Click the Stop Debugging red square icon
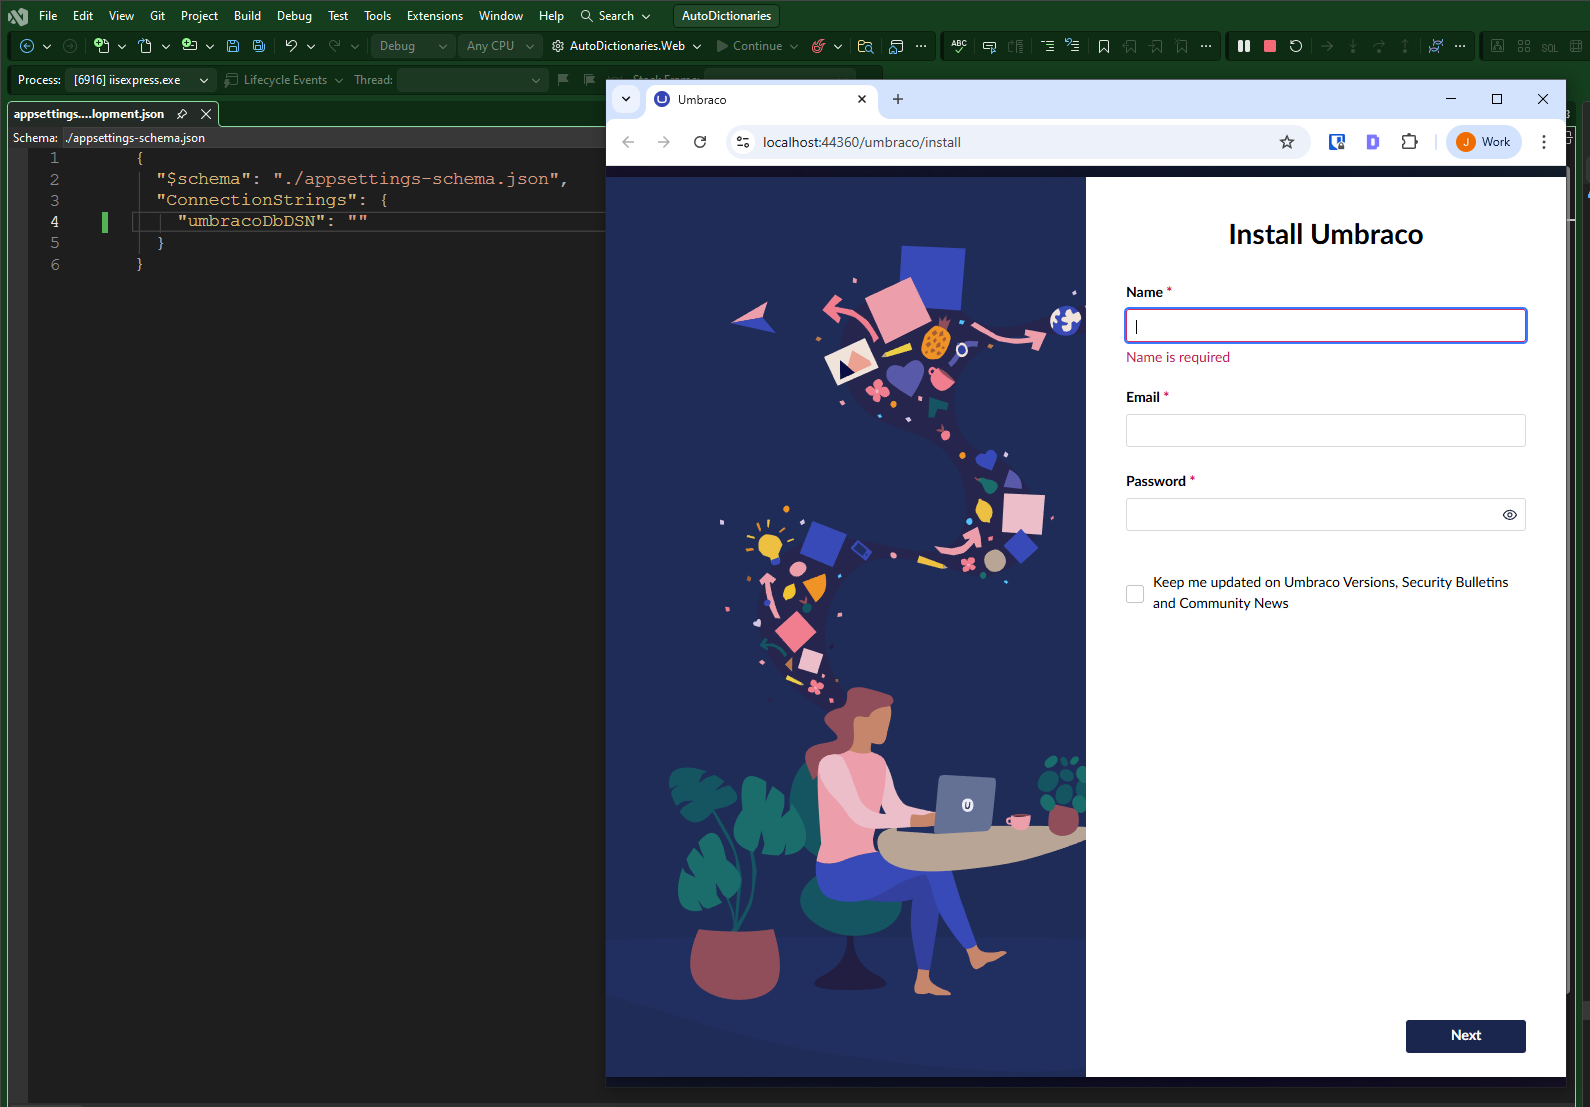1590x1107 pixels. tap(1269, 46)
